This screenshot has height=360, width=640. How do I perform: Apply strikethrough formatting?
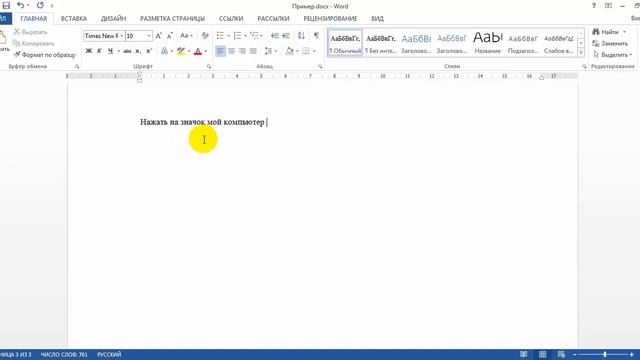[x=127, y=51]
